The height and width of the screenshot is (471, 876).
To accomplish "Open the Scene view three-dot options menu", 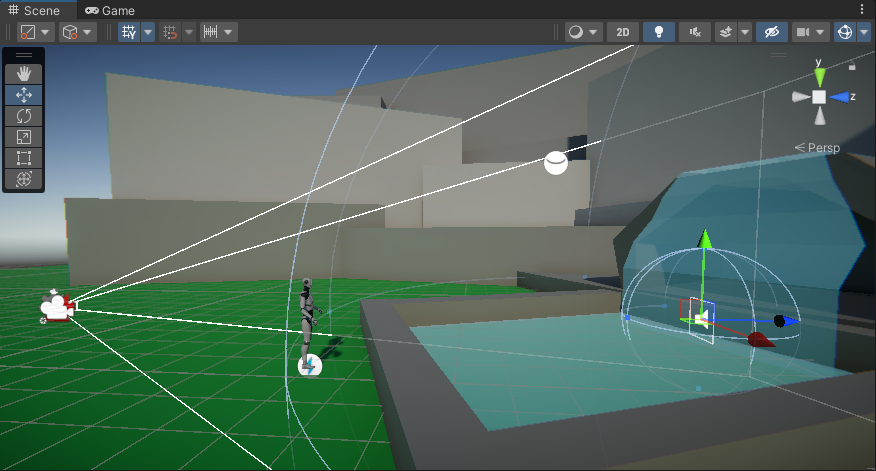I will (x=862, y=9).
